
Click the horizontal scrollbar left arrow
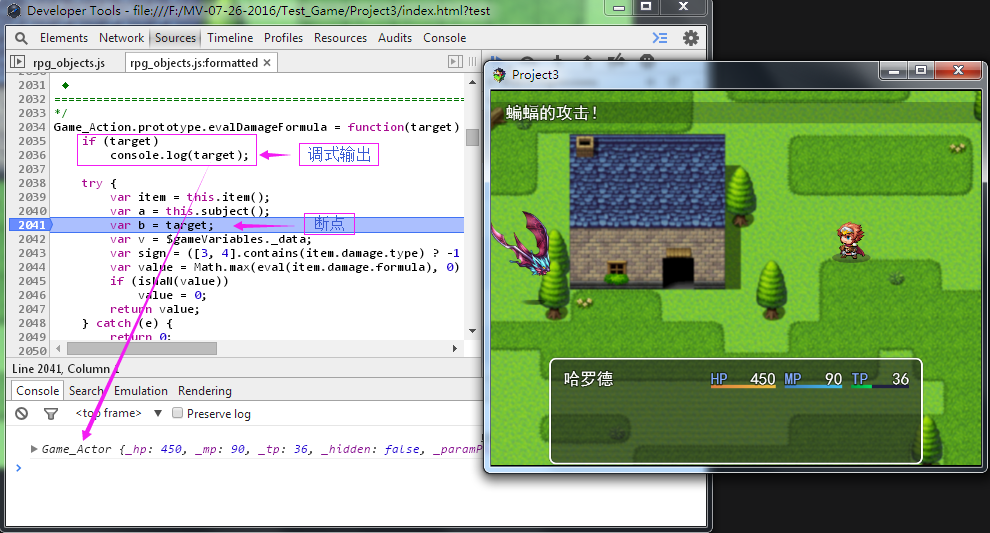coord(59,349)
